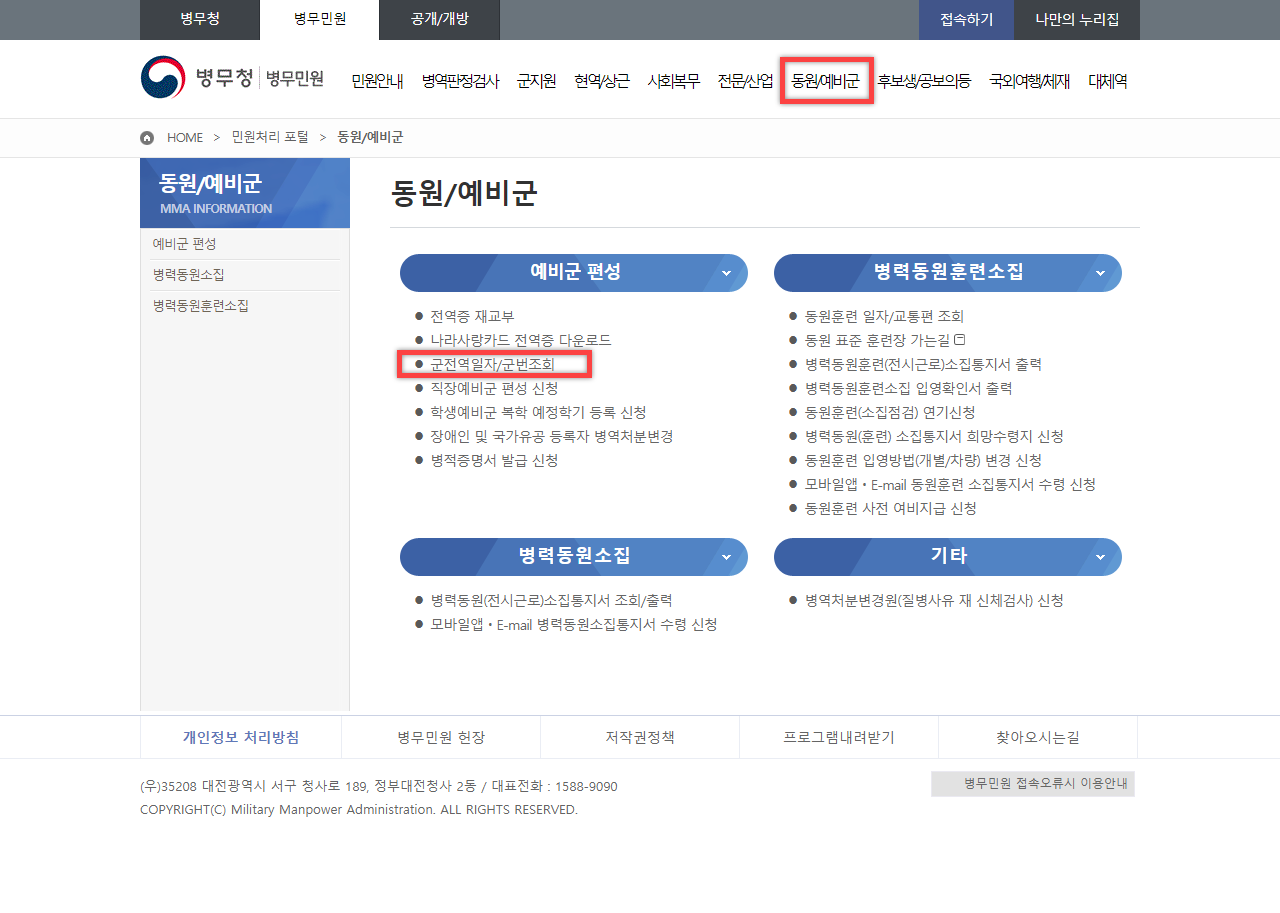Viewport: 1280px width, 913px height.
Task: Open the 사회복무 navigation menu
Action: pos(674,82)
